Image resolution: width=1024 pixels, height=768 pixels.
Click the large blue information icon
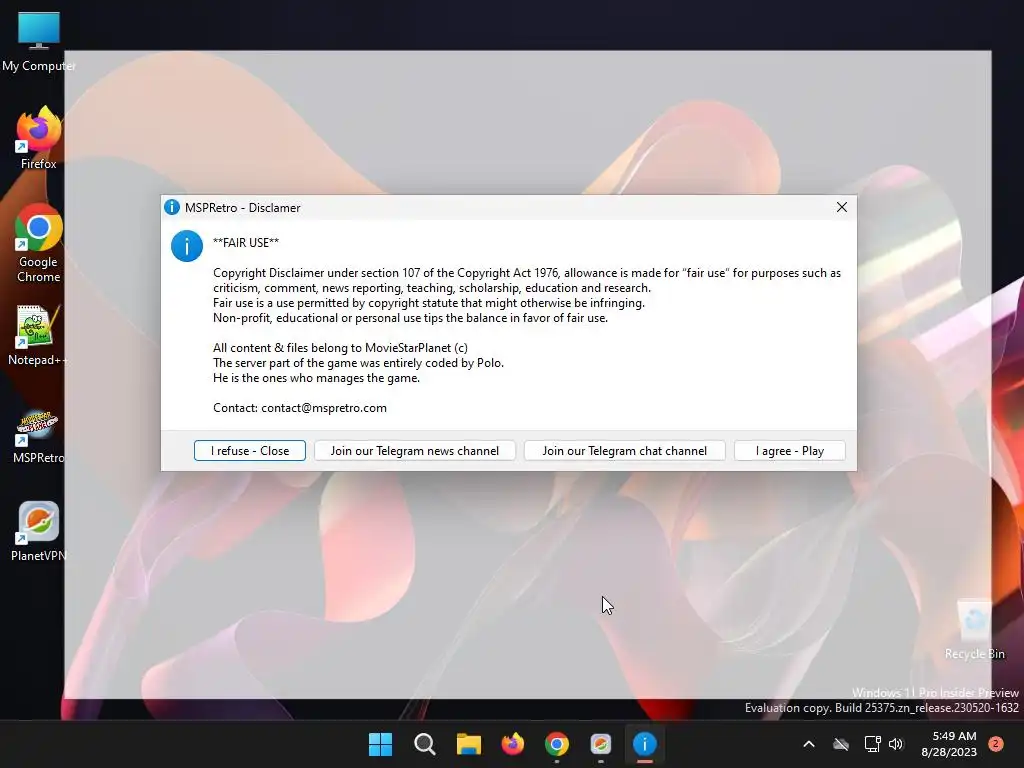coord(187,246)
